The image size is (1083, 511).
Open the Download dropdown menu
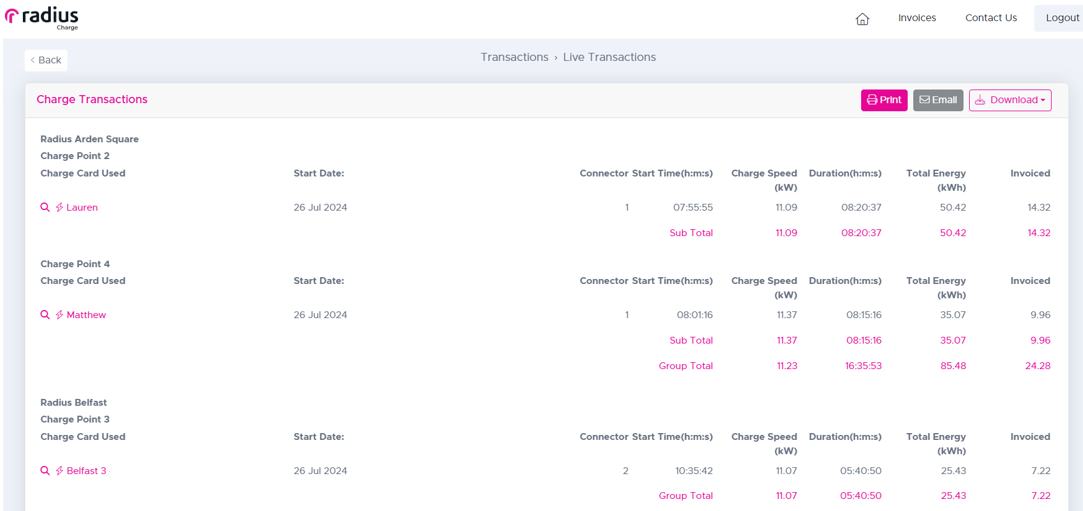pos(1010,100)
